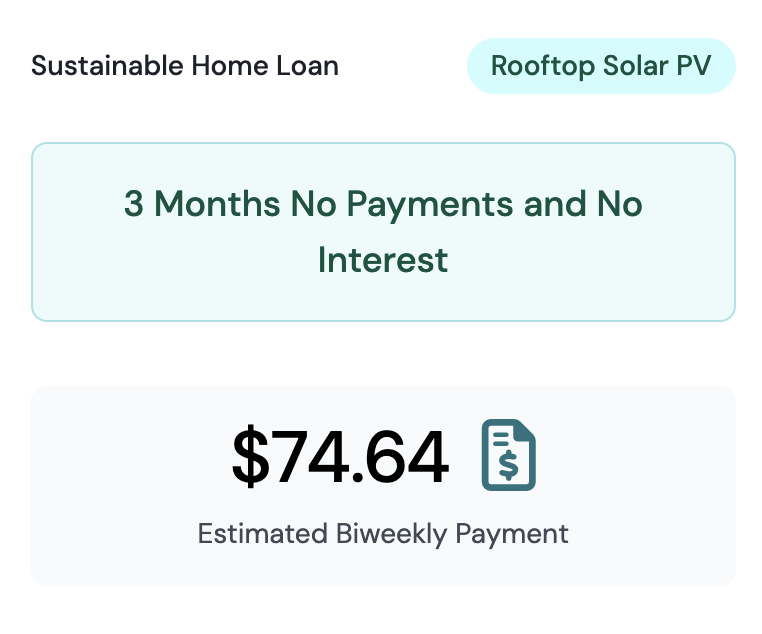Viewport: 762px width, 634px height.
Task: Click the dollar sign before 74.64
Action: (x=249, y=457)
